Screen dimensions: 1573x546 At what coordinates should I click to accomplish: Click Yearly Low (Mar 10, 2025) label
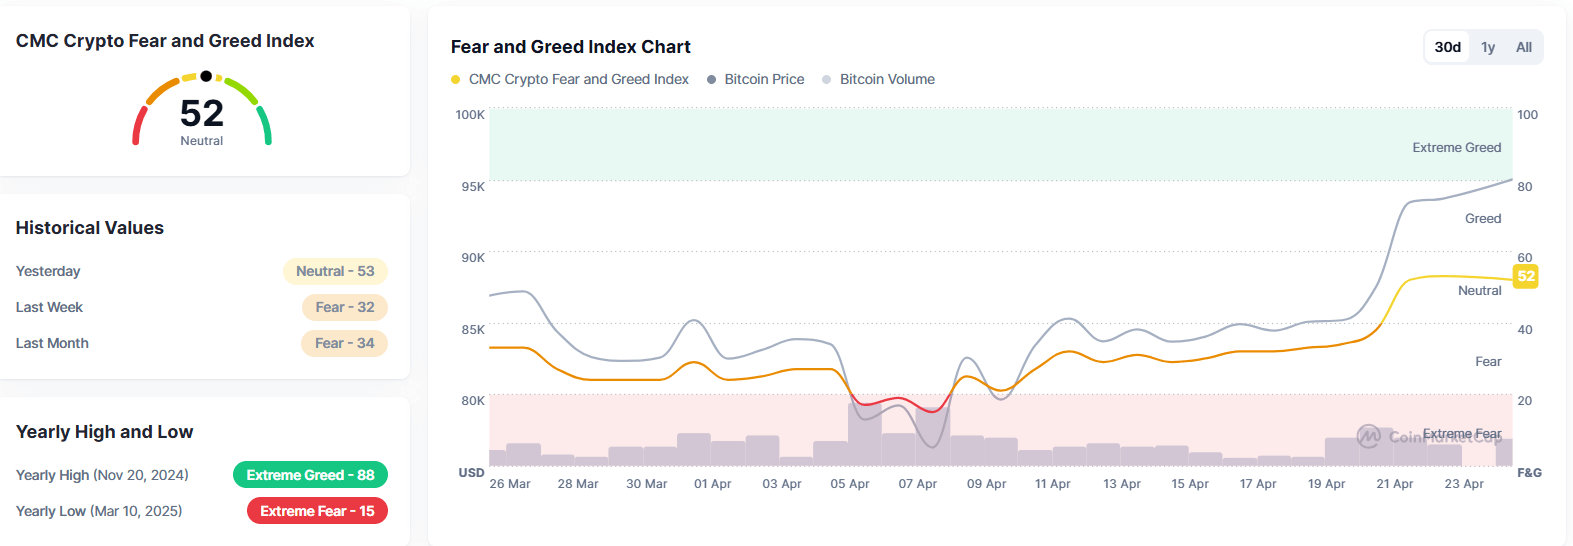click(x=99, y=511)
